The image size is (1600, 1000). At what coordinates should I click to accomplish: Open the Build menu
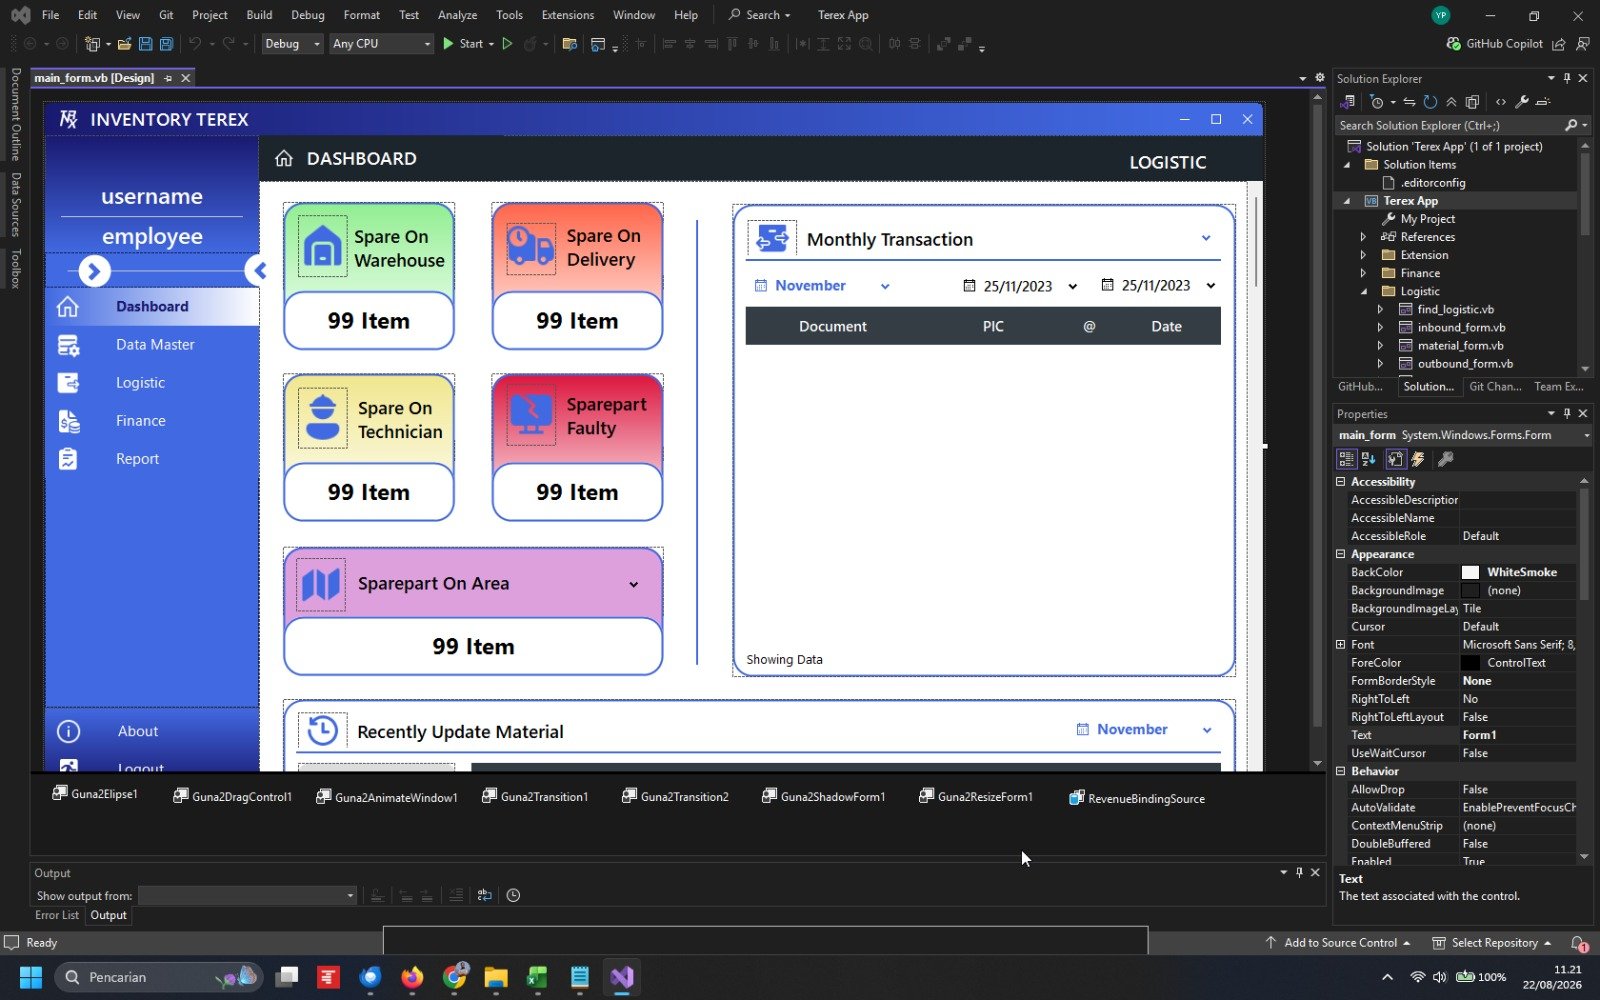[x=259, y=15]
